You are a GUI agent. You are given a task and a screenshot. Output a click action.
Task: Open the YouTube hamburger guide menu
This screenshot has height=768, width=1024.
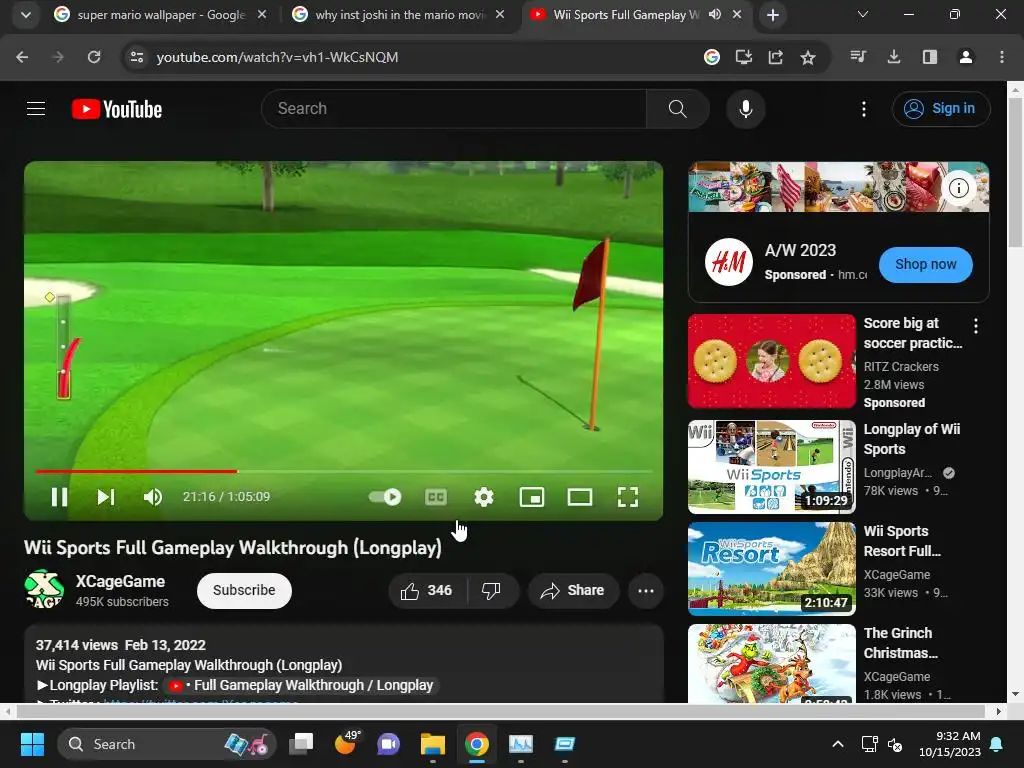click(36, 108)
